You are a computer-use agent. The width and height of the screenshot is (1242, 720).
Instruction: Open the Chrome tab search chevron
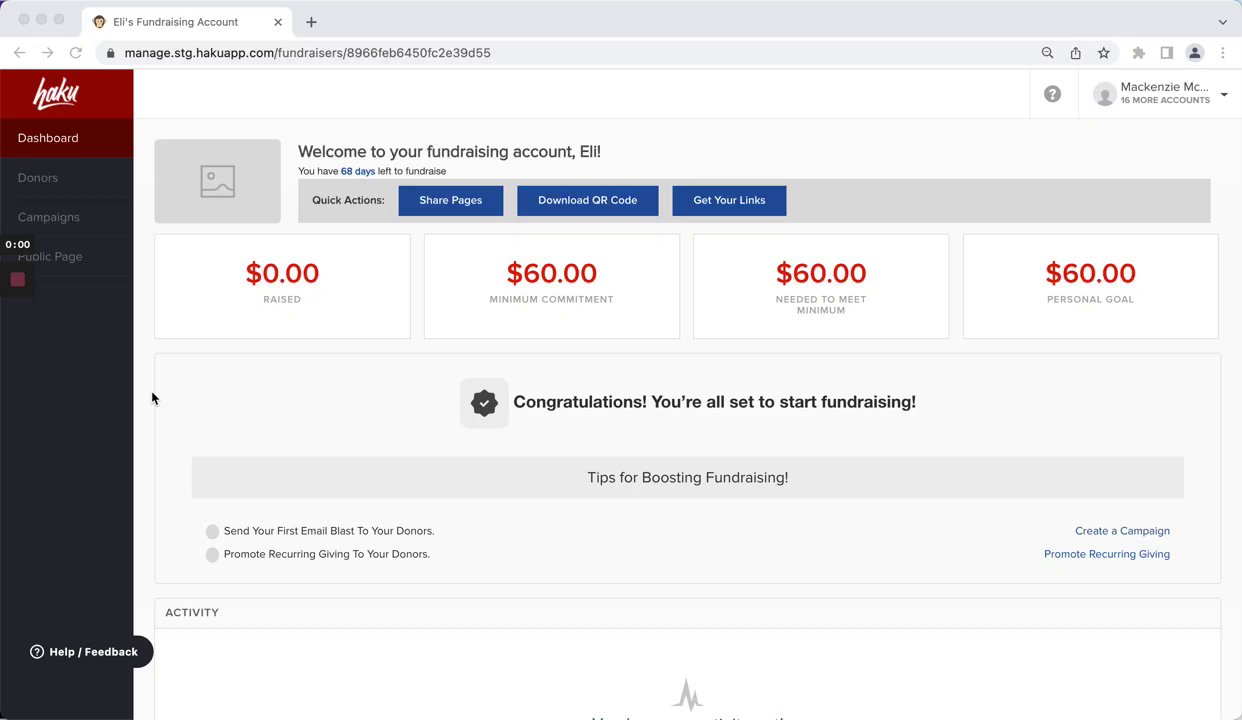[1222, 22]
